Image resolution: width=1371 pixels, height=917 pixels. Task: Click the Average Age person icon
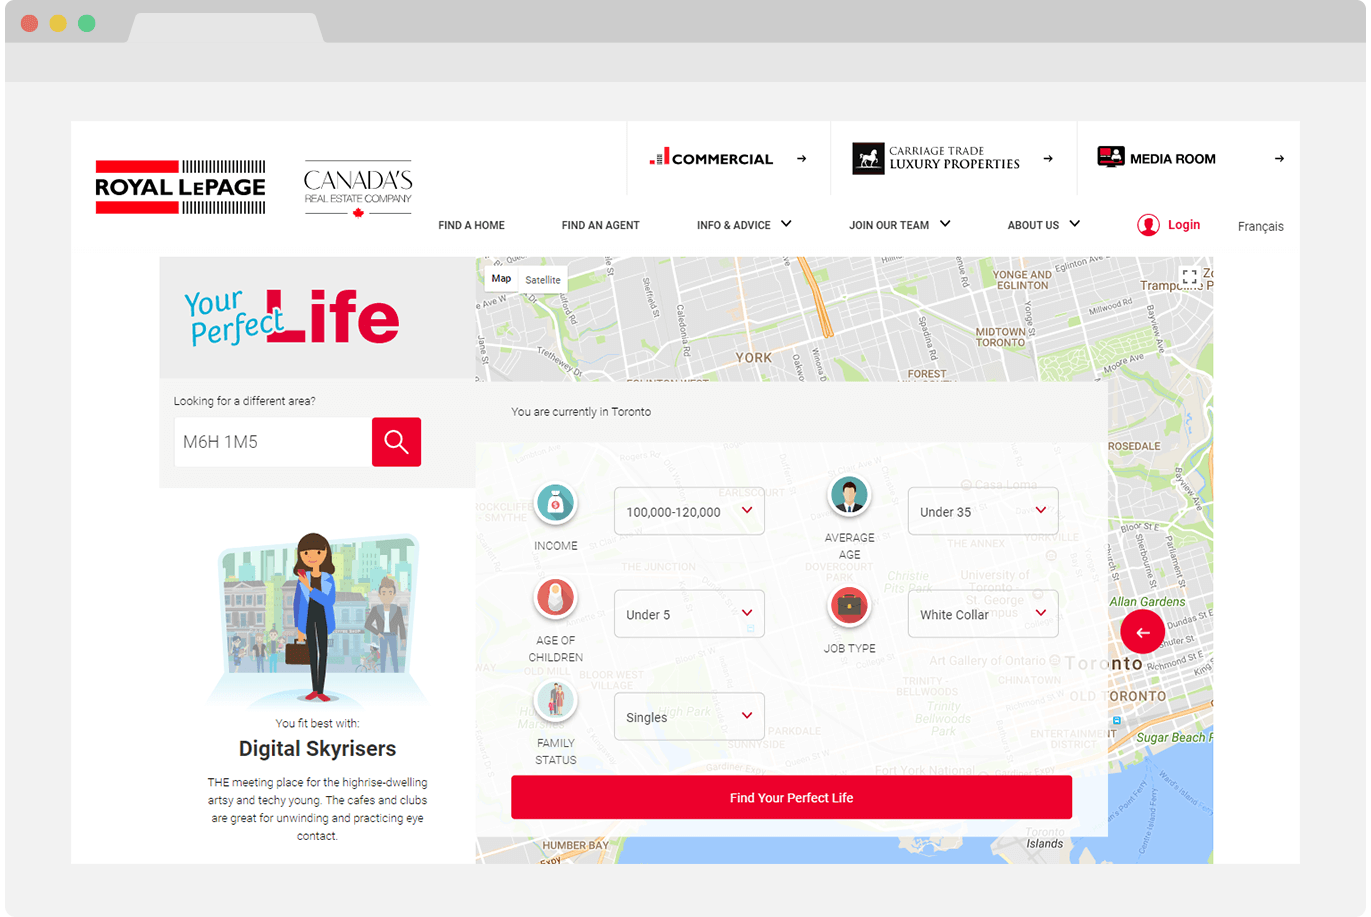click(849, 495)
